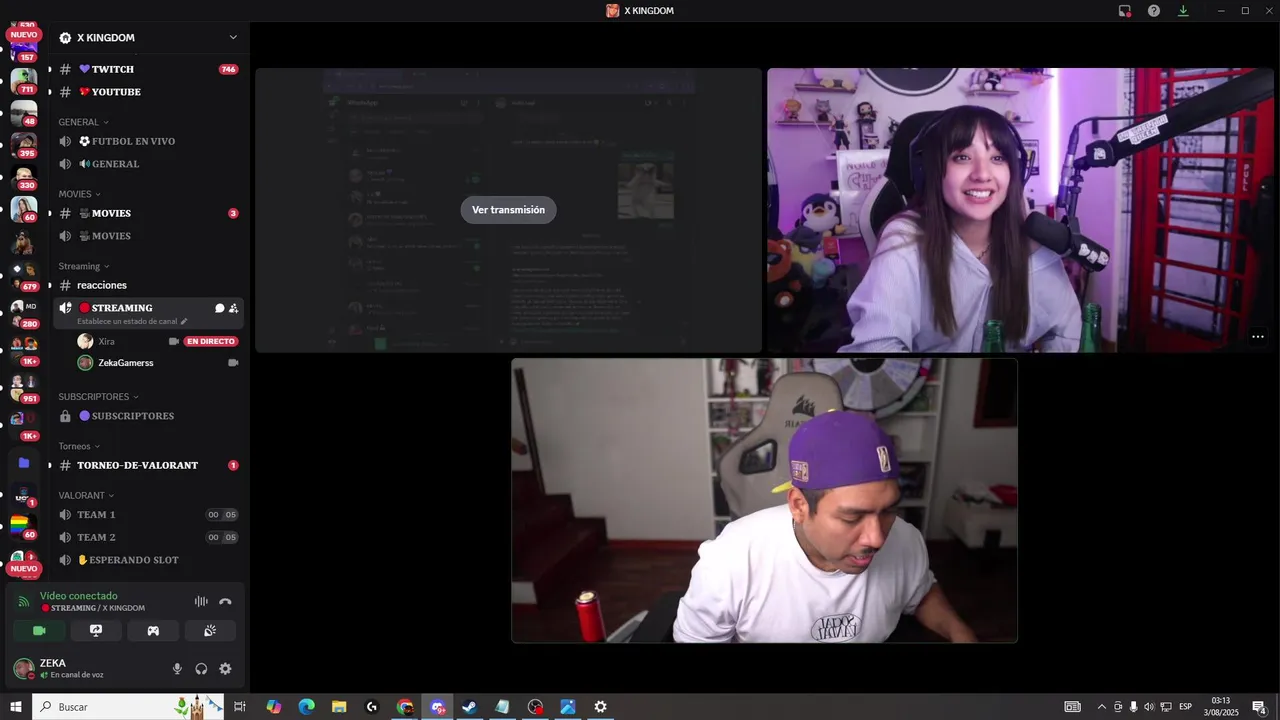Toggle noise suppression waveform icon
The height and width of the screenshot is (720, 1280).
201,601
